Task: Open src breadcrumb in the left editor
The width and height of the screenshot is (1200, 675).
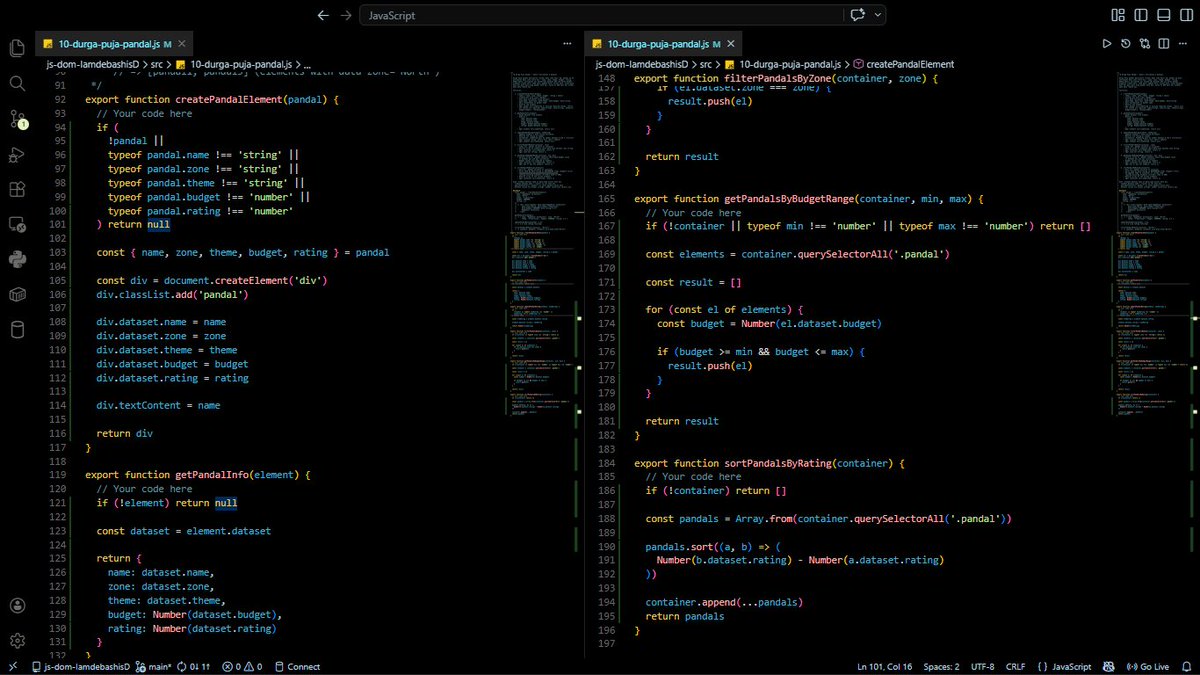Action: [158, 63]
